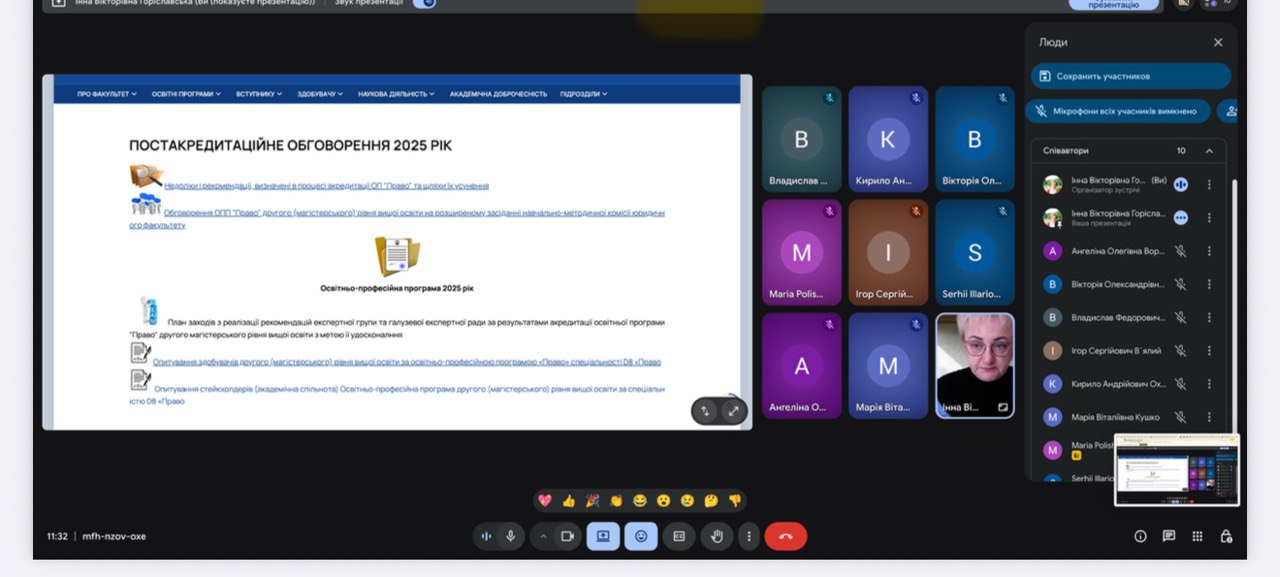This screenshot has height=577, width=1280.
Task: Select Serhii Illario participant video tile
Action: pos(975,252)
